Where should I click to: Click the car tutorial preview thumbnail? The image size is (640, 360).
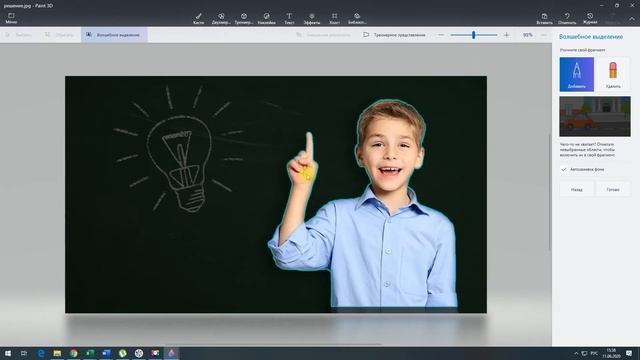pyautogui.click(x=595, y=116)
